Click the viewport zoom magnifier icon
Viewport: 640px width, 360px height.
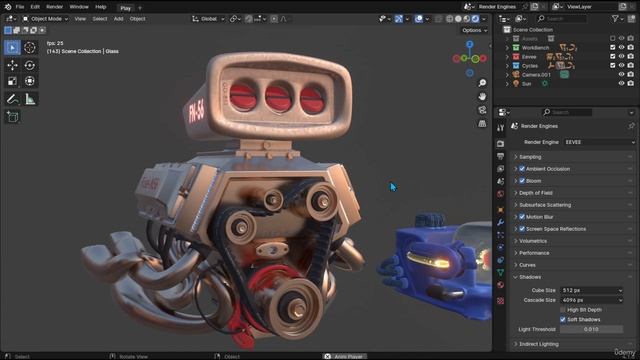[482, 83]
